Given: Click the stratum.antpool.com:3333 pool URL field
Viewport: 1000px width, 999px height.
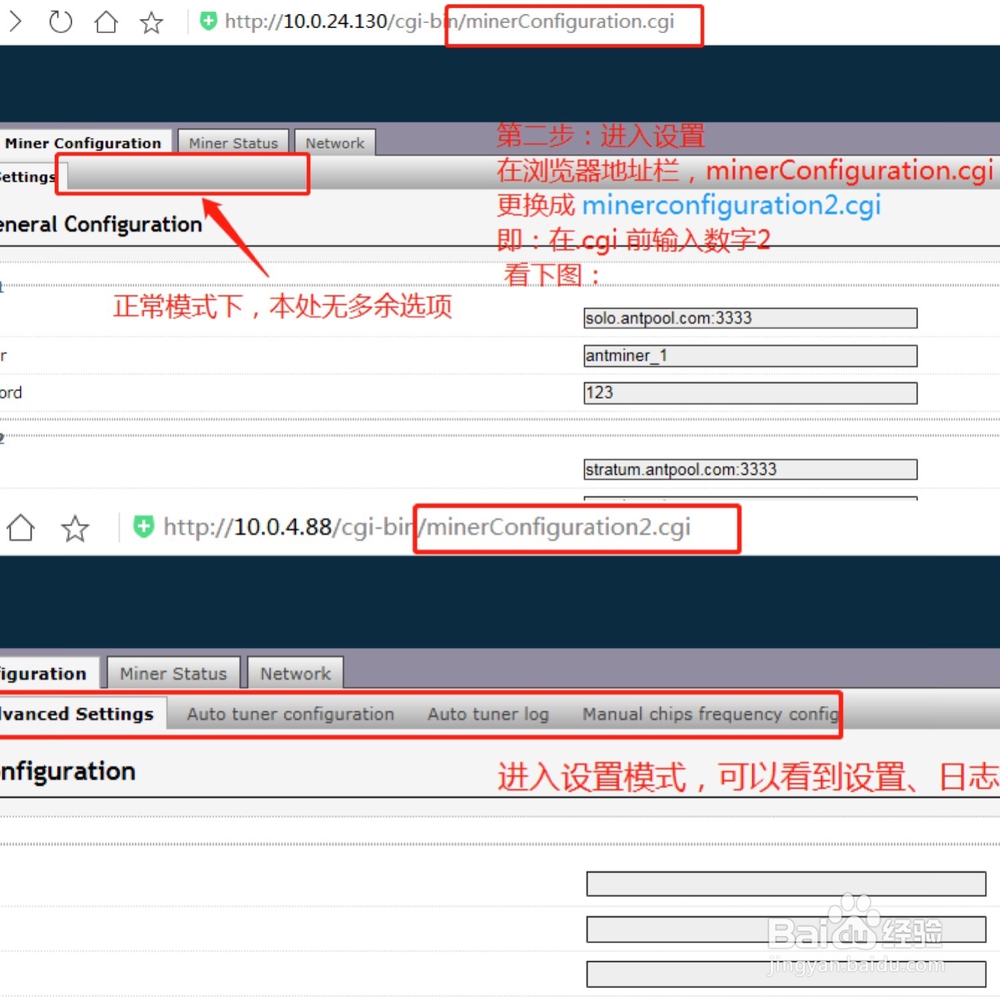Looking at the screenshot, I should [x=750, y=470].
